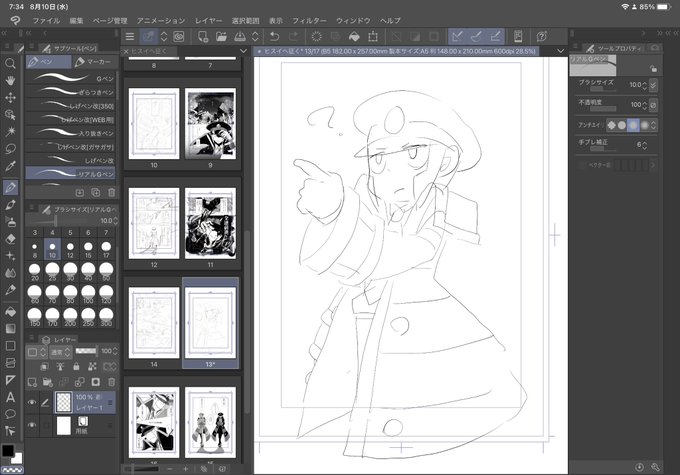Expand the page manager tab dropdown chevron

click(x=243, y=51)
